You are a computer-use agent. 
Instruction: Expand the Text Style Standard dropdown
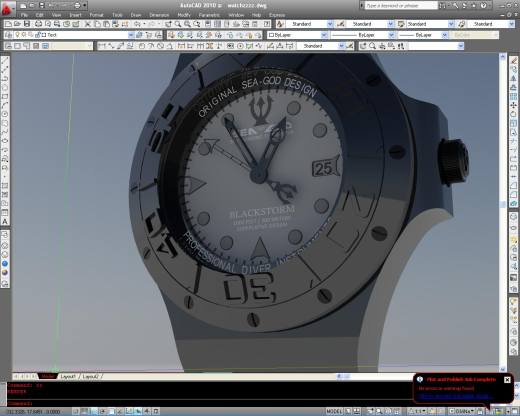click(x=330, y=24)
